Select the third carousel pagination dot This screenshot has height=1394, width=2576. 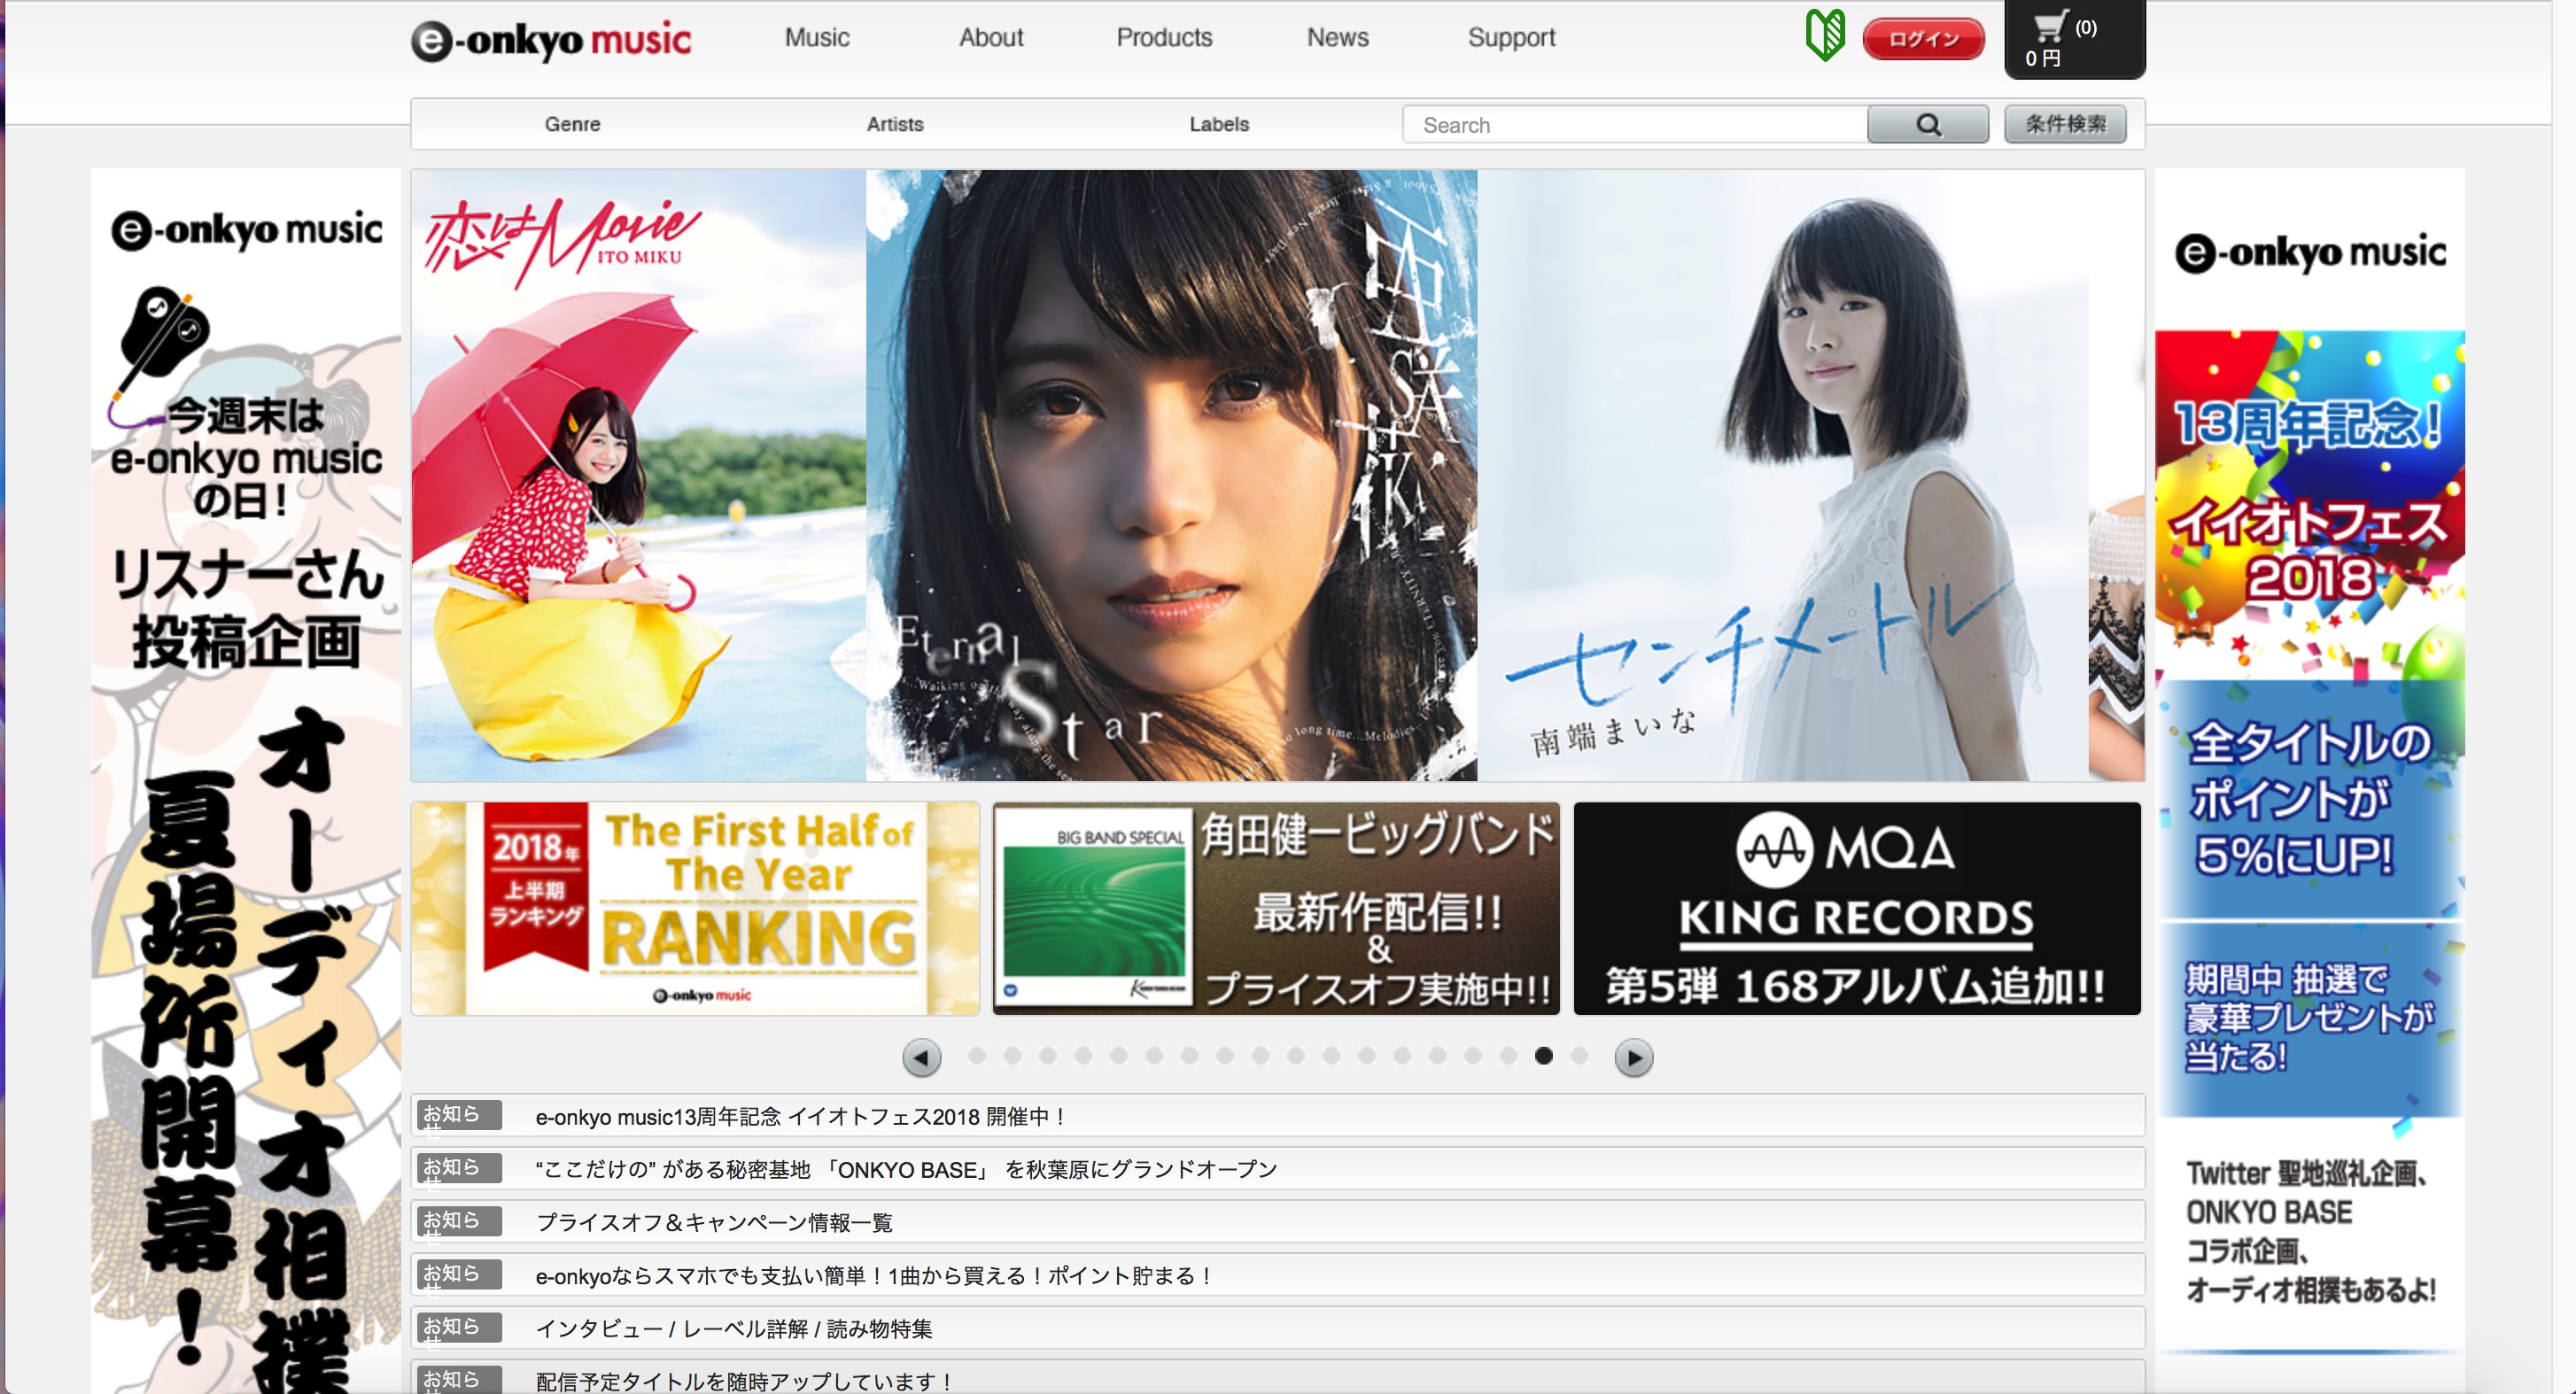coord(1048,1056)
